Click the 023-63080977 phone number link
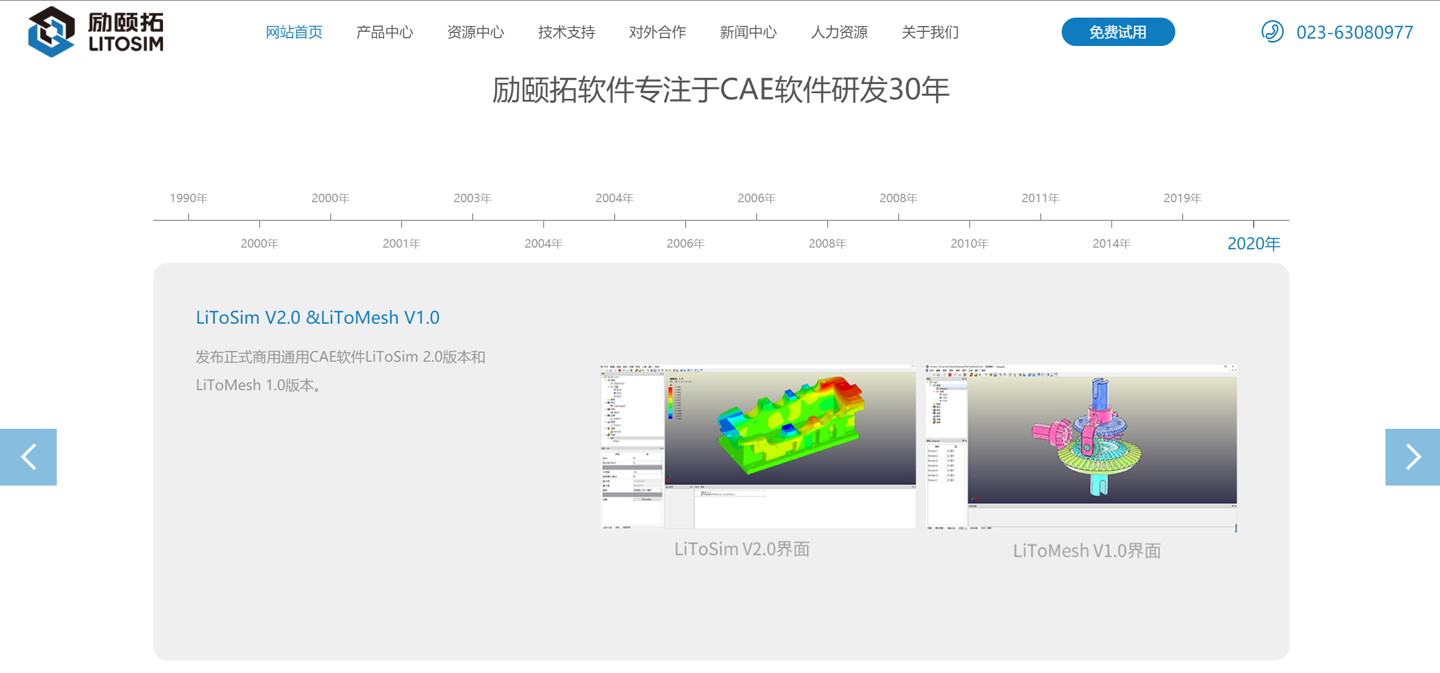The width and height of the screenshot is (1440, 673). pyautogui.click(x=1353, y=31)
